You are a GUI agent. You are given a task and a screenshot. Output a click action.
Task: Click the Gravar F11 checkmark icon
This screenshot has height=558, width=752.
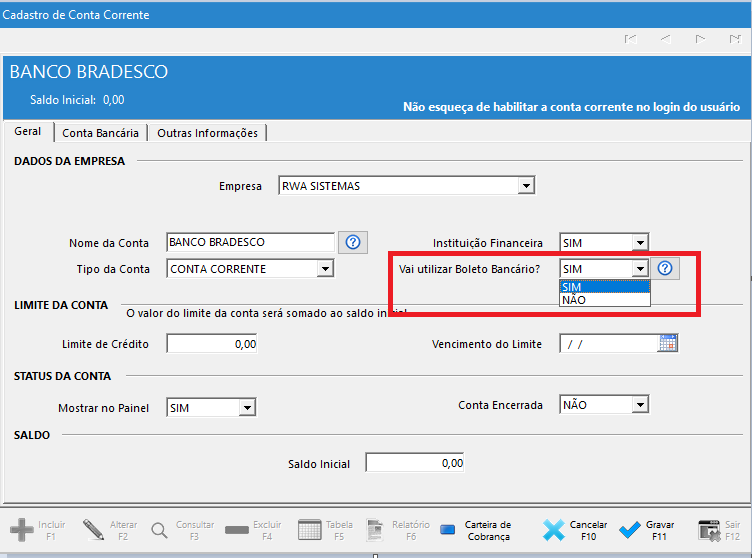pos(629,530)
